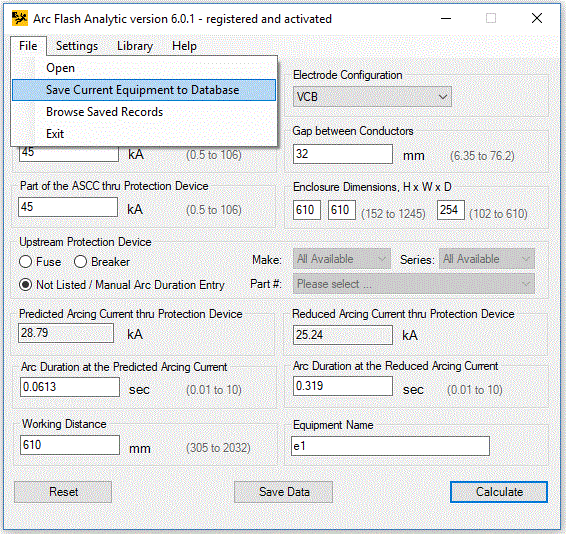
Task: Open the Library menu
Action: click(135, 46)
